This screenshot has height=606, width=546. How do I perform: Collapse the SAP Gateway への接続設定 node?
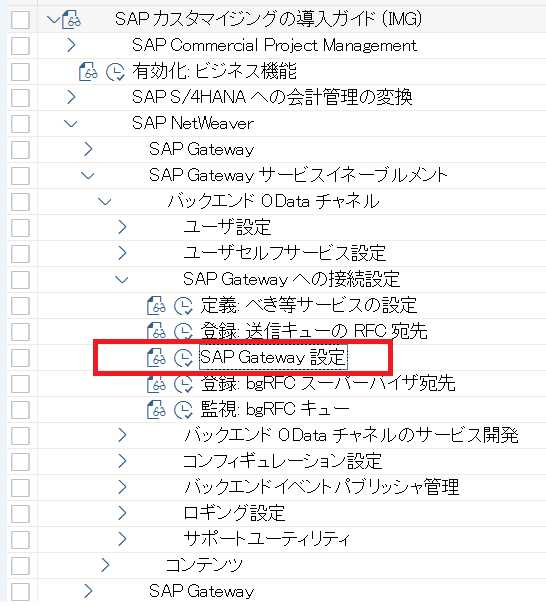[122, 279]
